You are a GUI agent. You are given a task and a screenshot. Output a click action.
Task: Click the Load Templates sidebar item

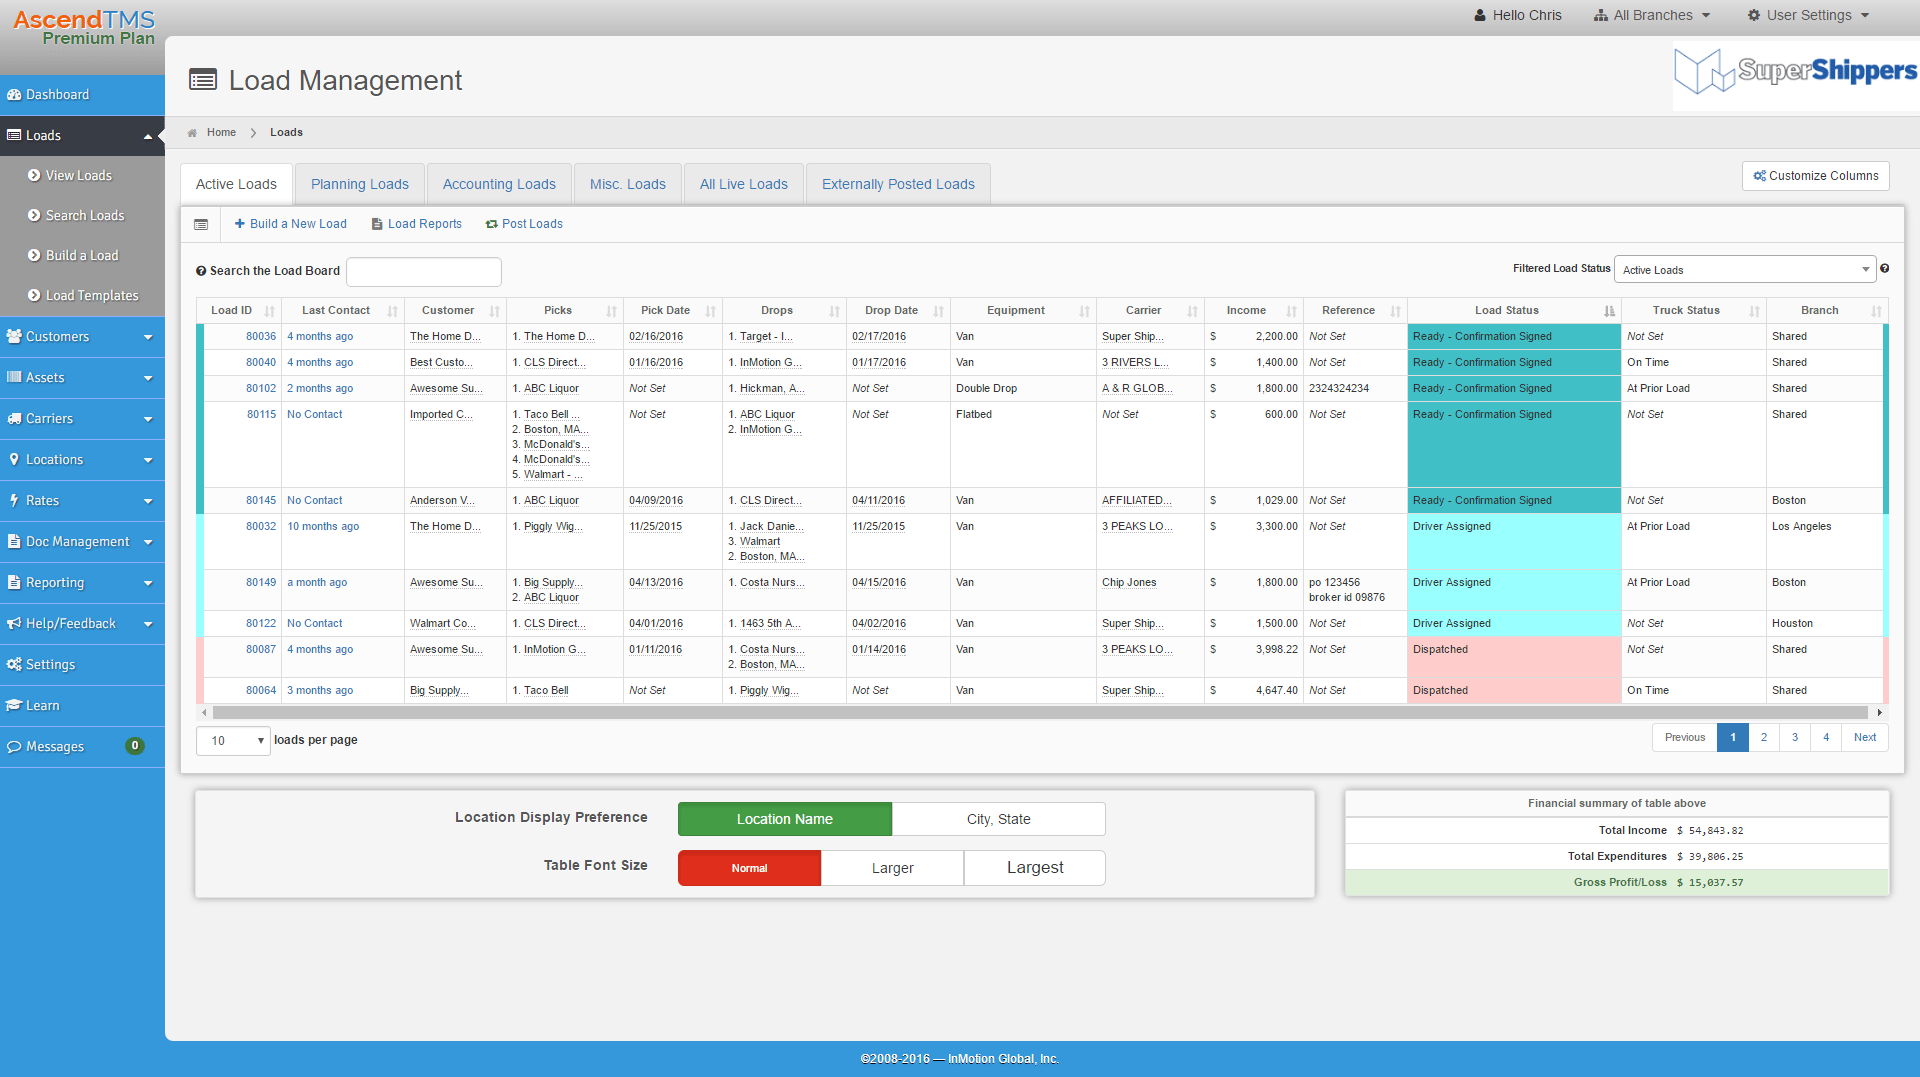coord(91,295)
